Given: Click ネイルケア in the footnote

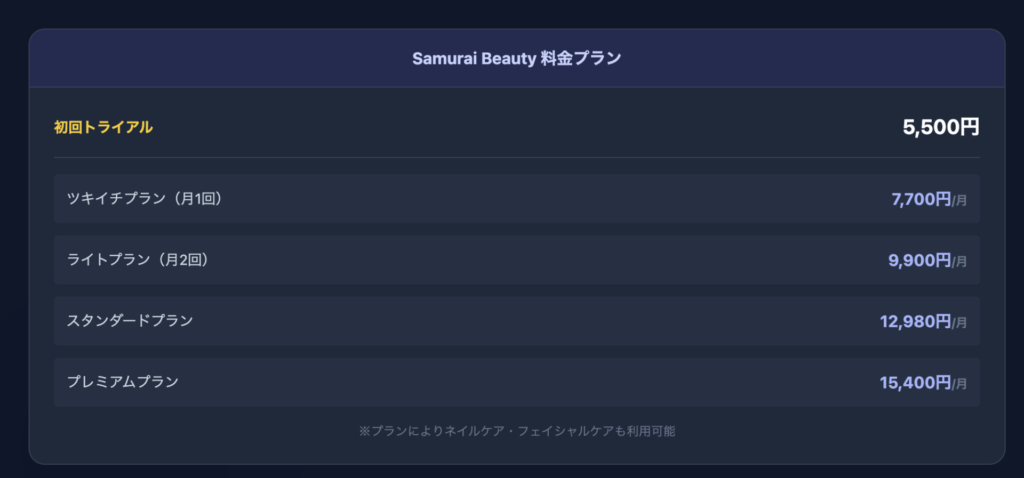Looking at the screenshot, I should coord(474,431).
